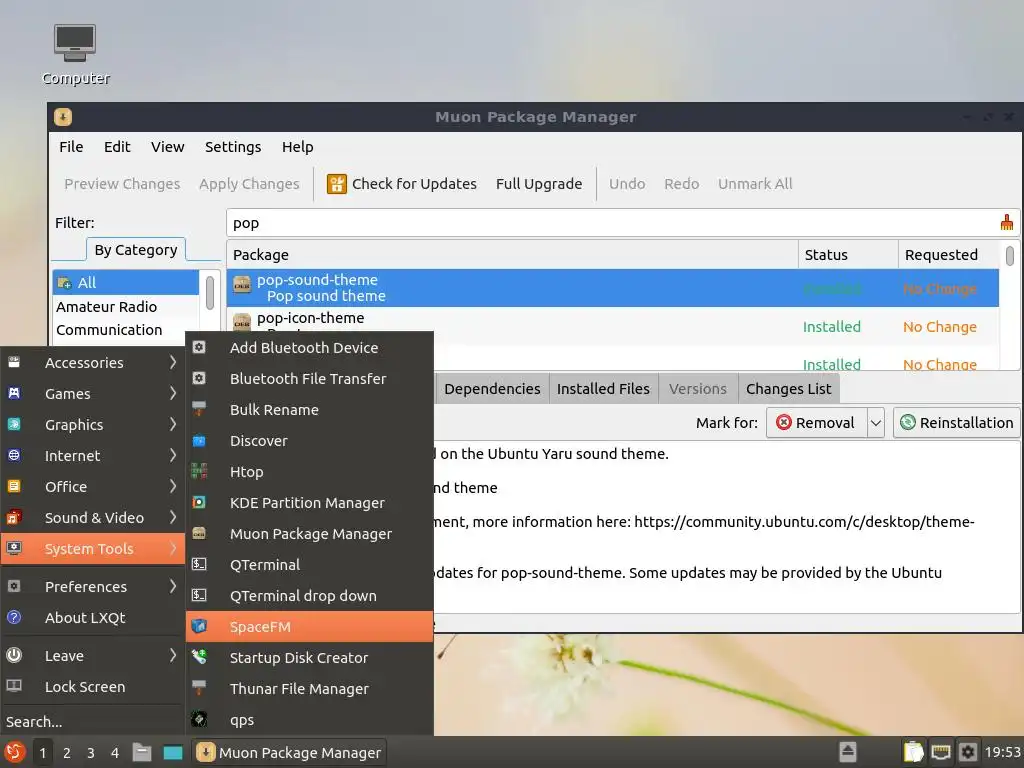Viewport: 1024px width, 768px height.
Task: Click the SpaceFM icon
Action: (199, 626)
